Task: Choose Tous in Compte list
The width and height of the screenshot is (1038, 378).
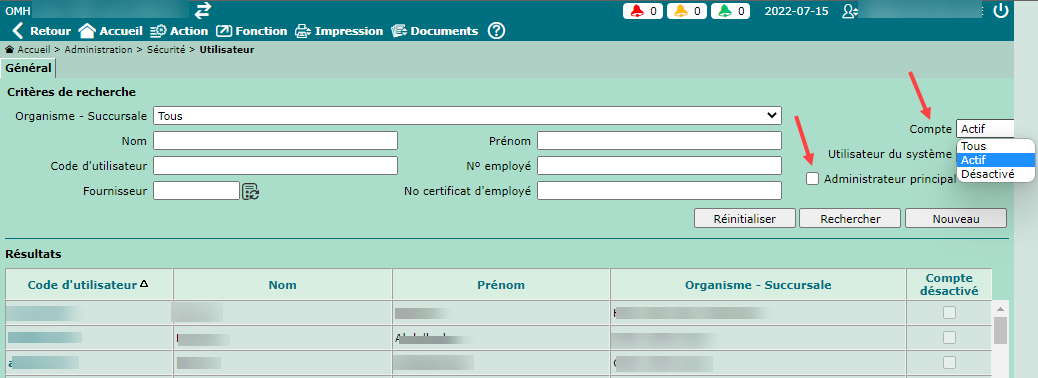Action: click(996, 146)
